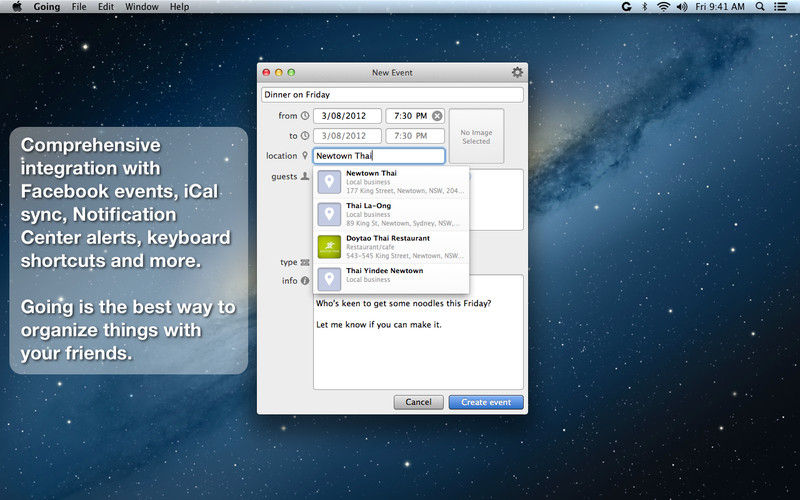Open the File menu
Screen dimensions: 800x500
coord(79,7)
